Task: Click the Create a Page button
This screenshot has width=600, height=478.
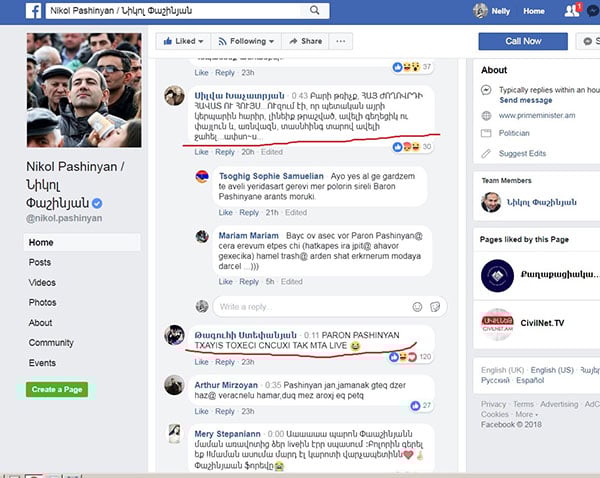Action: pos(57,390)
